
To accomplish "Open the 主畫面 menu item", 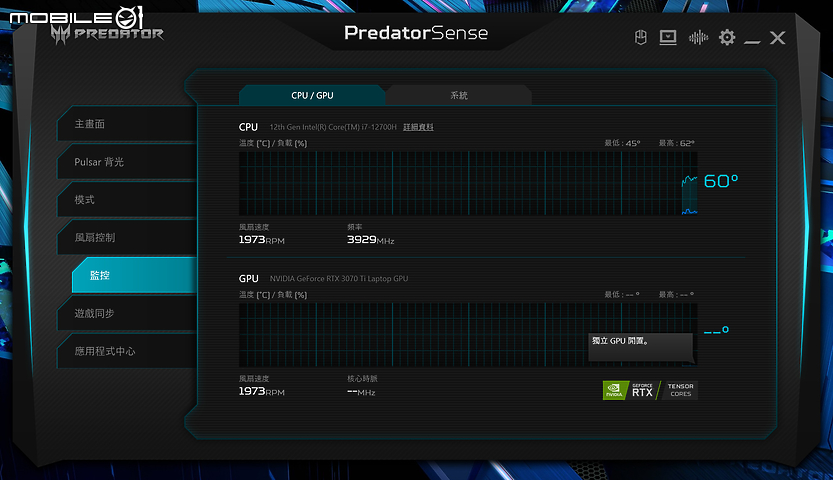I will 128,124.
